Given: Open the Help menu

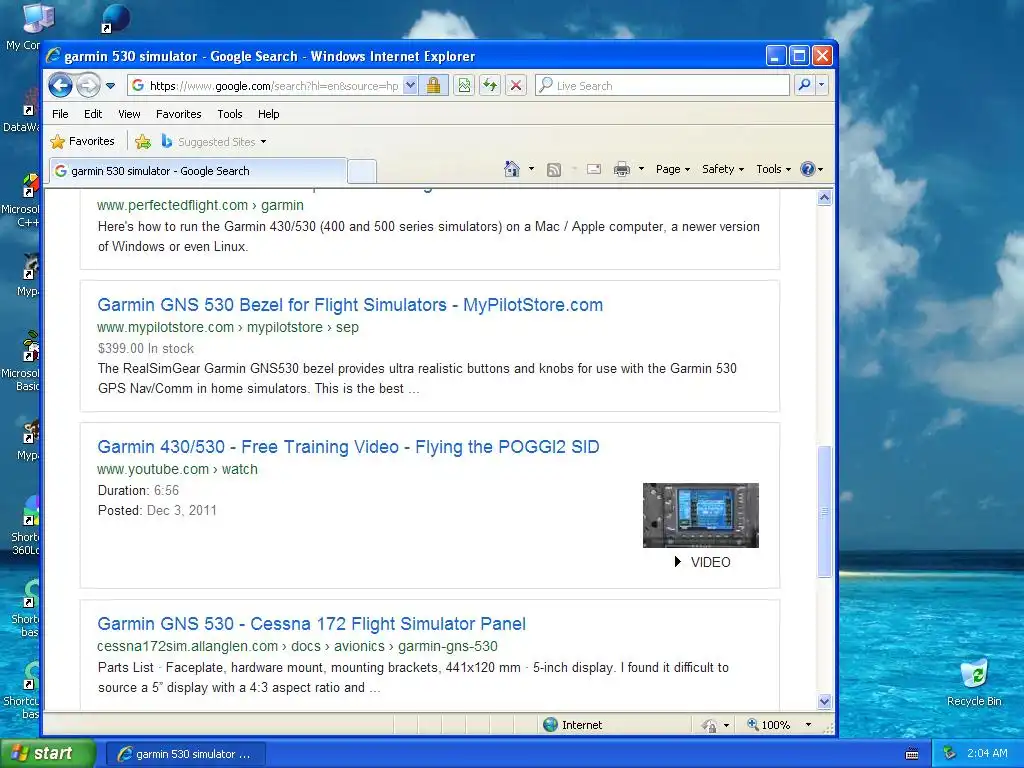Looking at the screenshot, I should click(x=268, y=114).
